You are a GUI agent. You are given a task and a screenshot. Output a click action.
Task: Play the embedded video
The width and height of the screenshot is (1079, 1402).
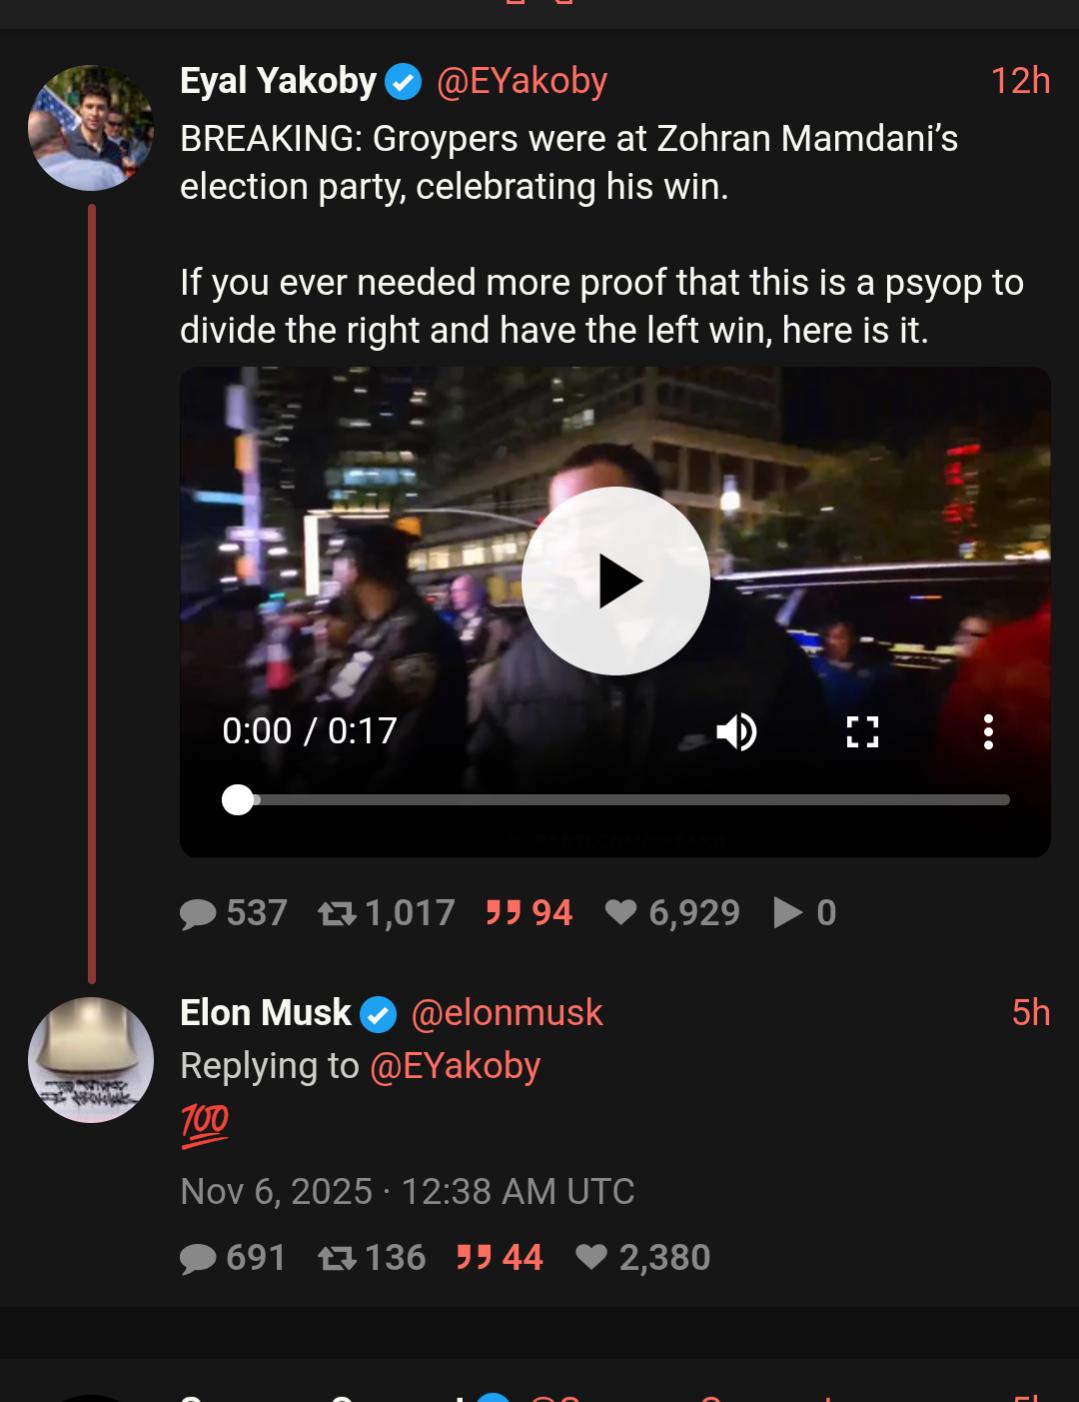pyautogui.click(x=616, y=581)
